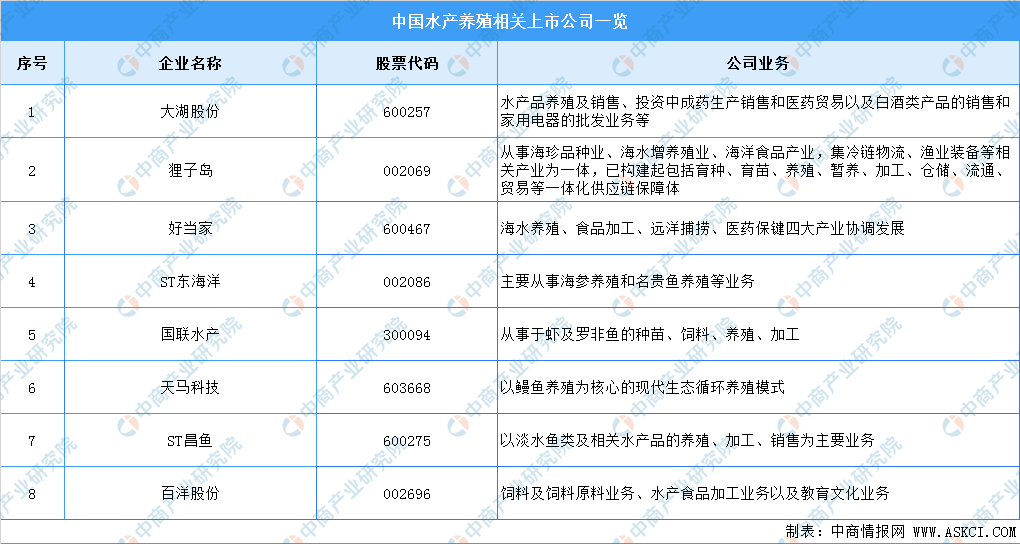Click the serial number in the 天马科技 row
Viewport: 1020px width, 544px height.
pos(32,388)
